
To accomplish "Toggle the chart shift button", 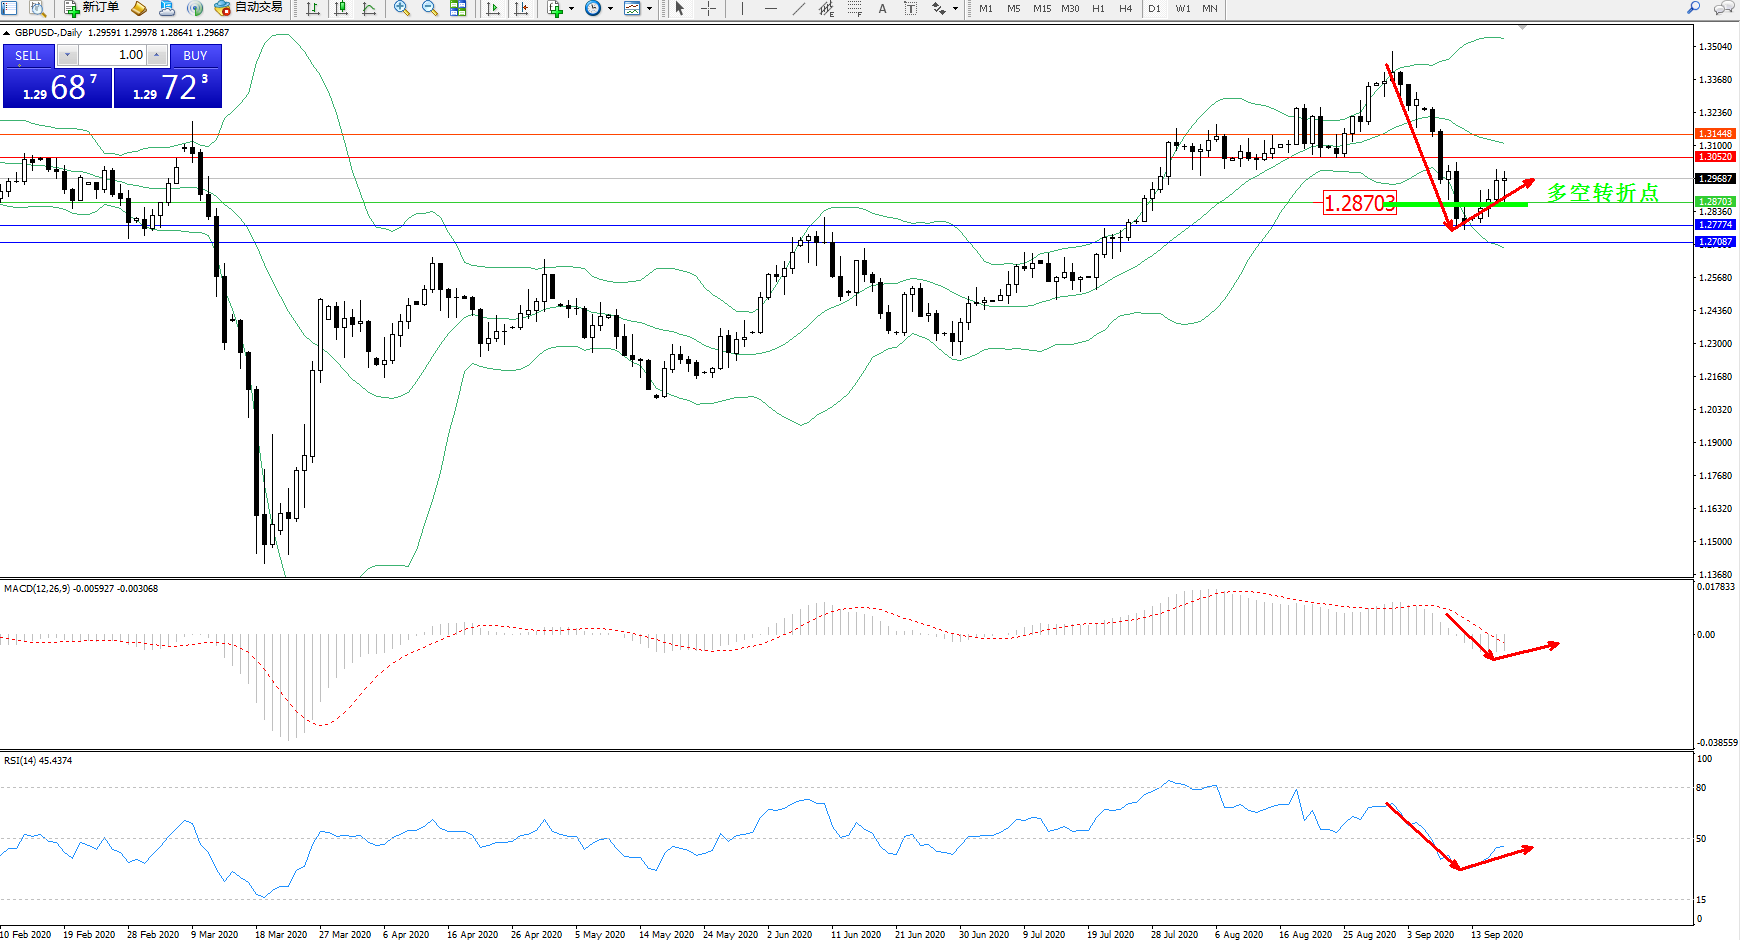I will [521, 9].
